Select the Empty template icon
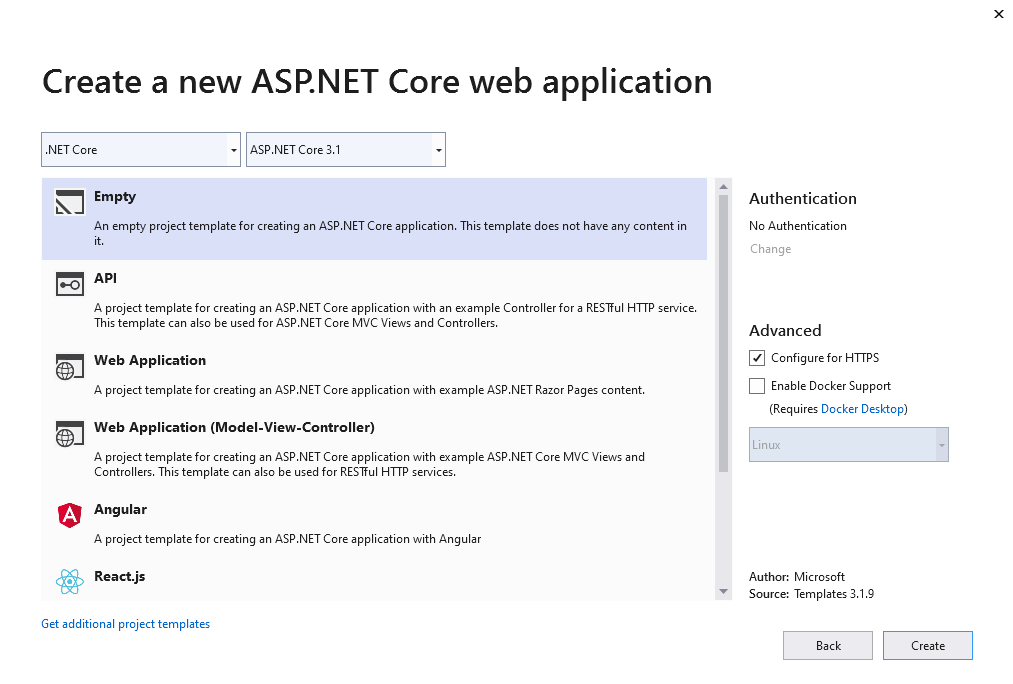 tap(69, 201)
